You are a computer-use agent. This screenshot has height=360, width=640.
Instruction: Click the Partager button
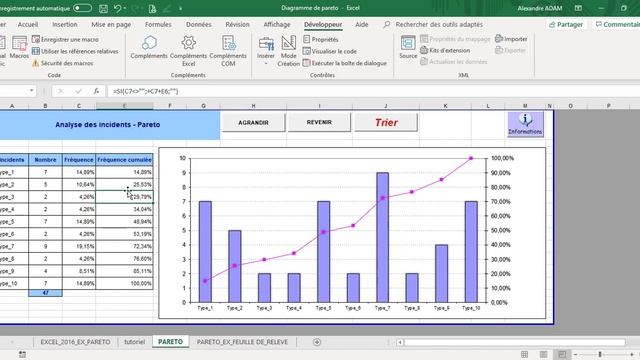pos(566,24)
